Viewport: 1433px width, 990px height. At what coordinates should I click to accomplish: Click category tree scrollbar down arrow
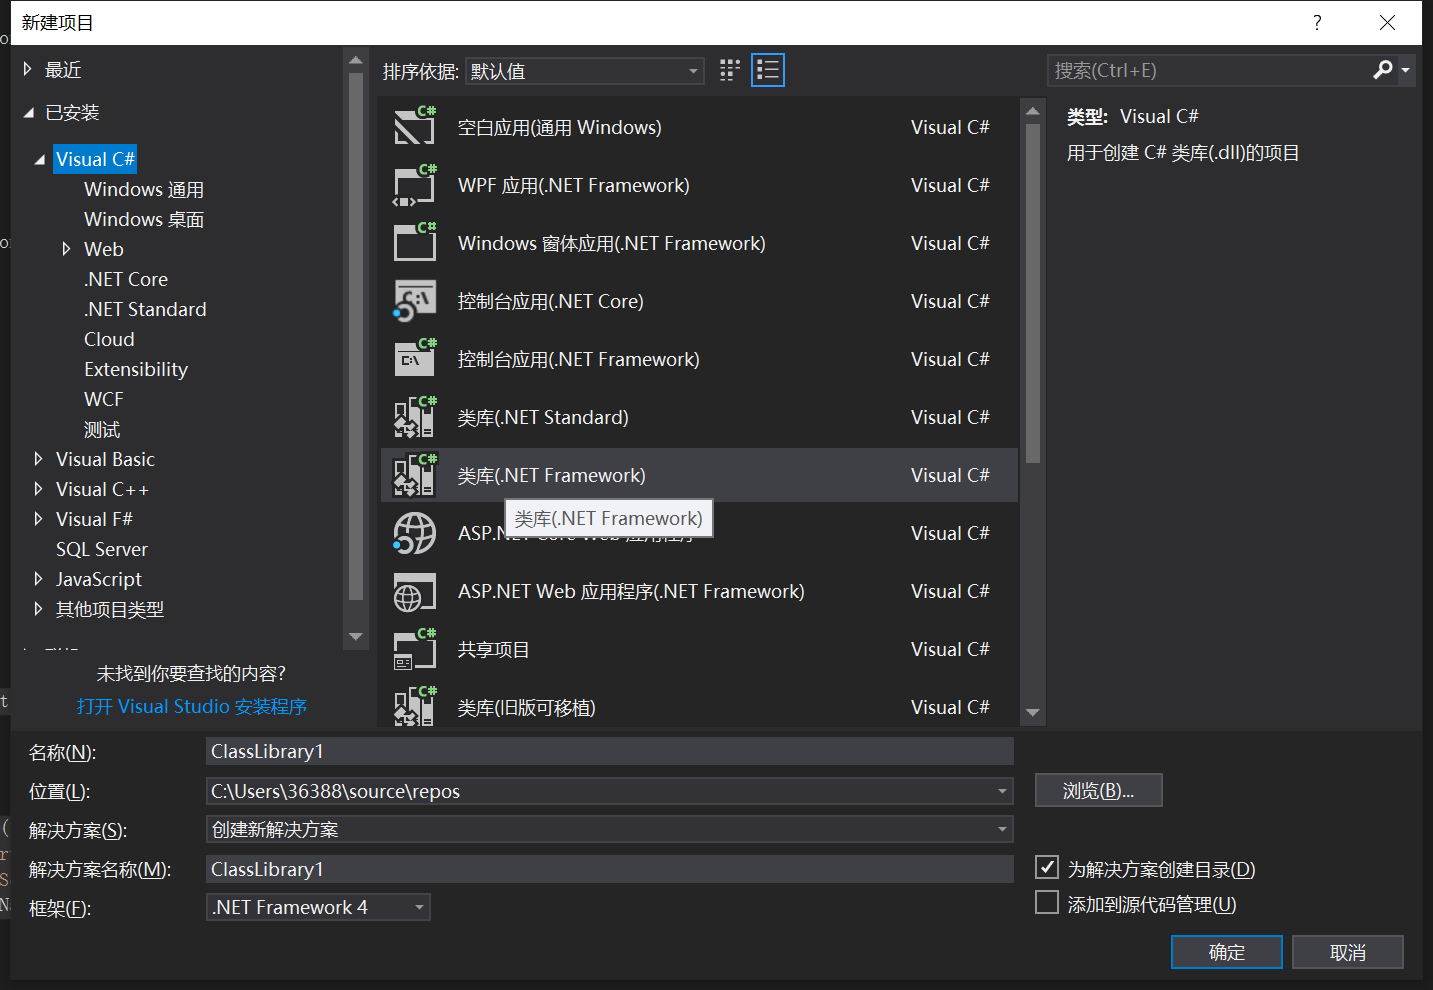click(355, 636)
